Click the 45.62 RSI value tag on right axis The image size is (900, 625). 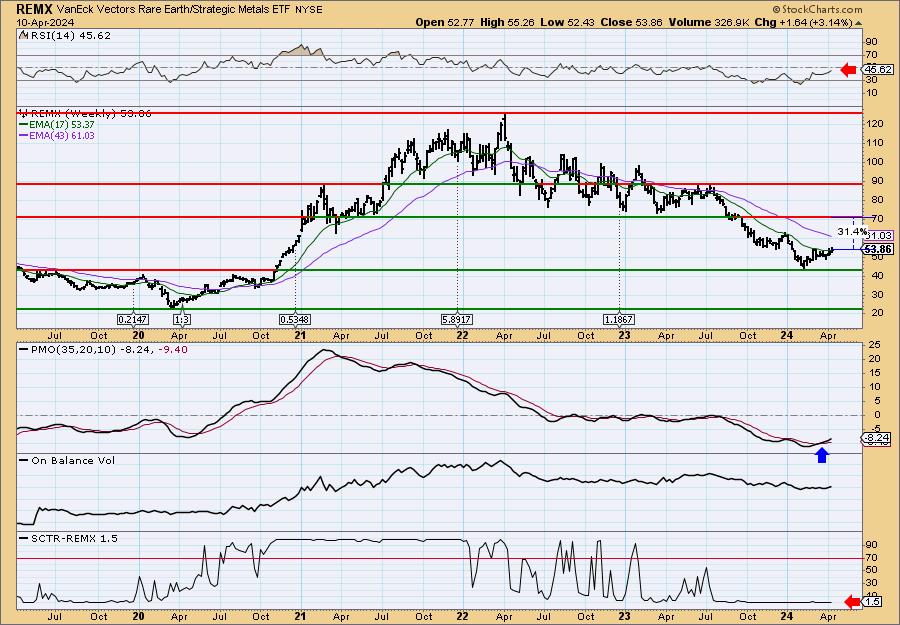(878, 69)
